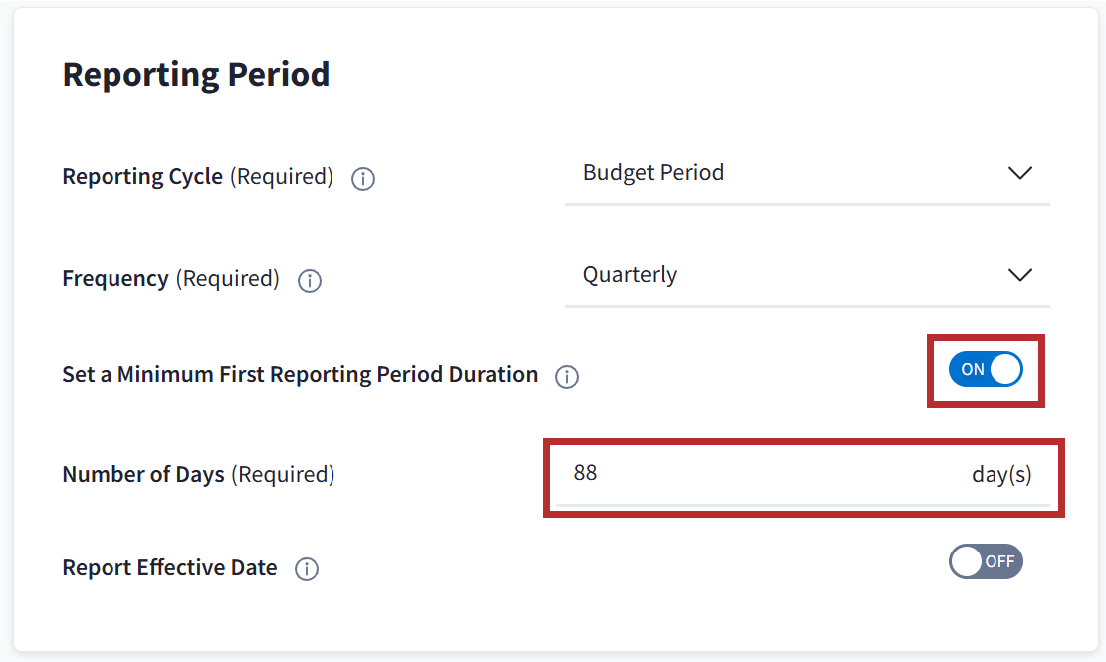Click the Quarterly selected value text
This screenshot has height=662, width=1106.
coord(630,275)
